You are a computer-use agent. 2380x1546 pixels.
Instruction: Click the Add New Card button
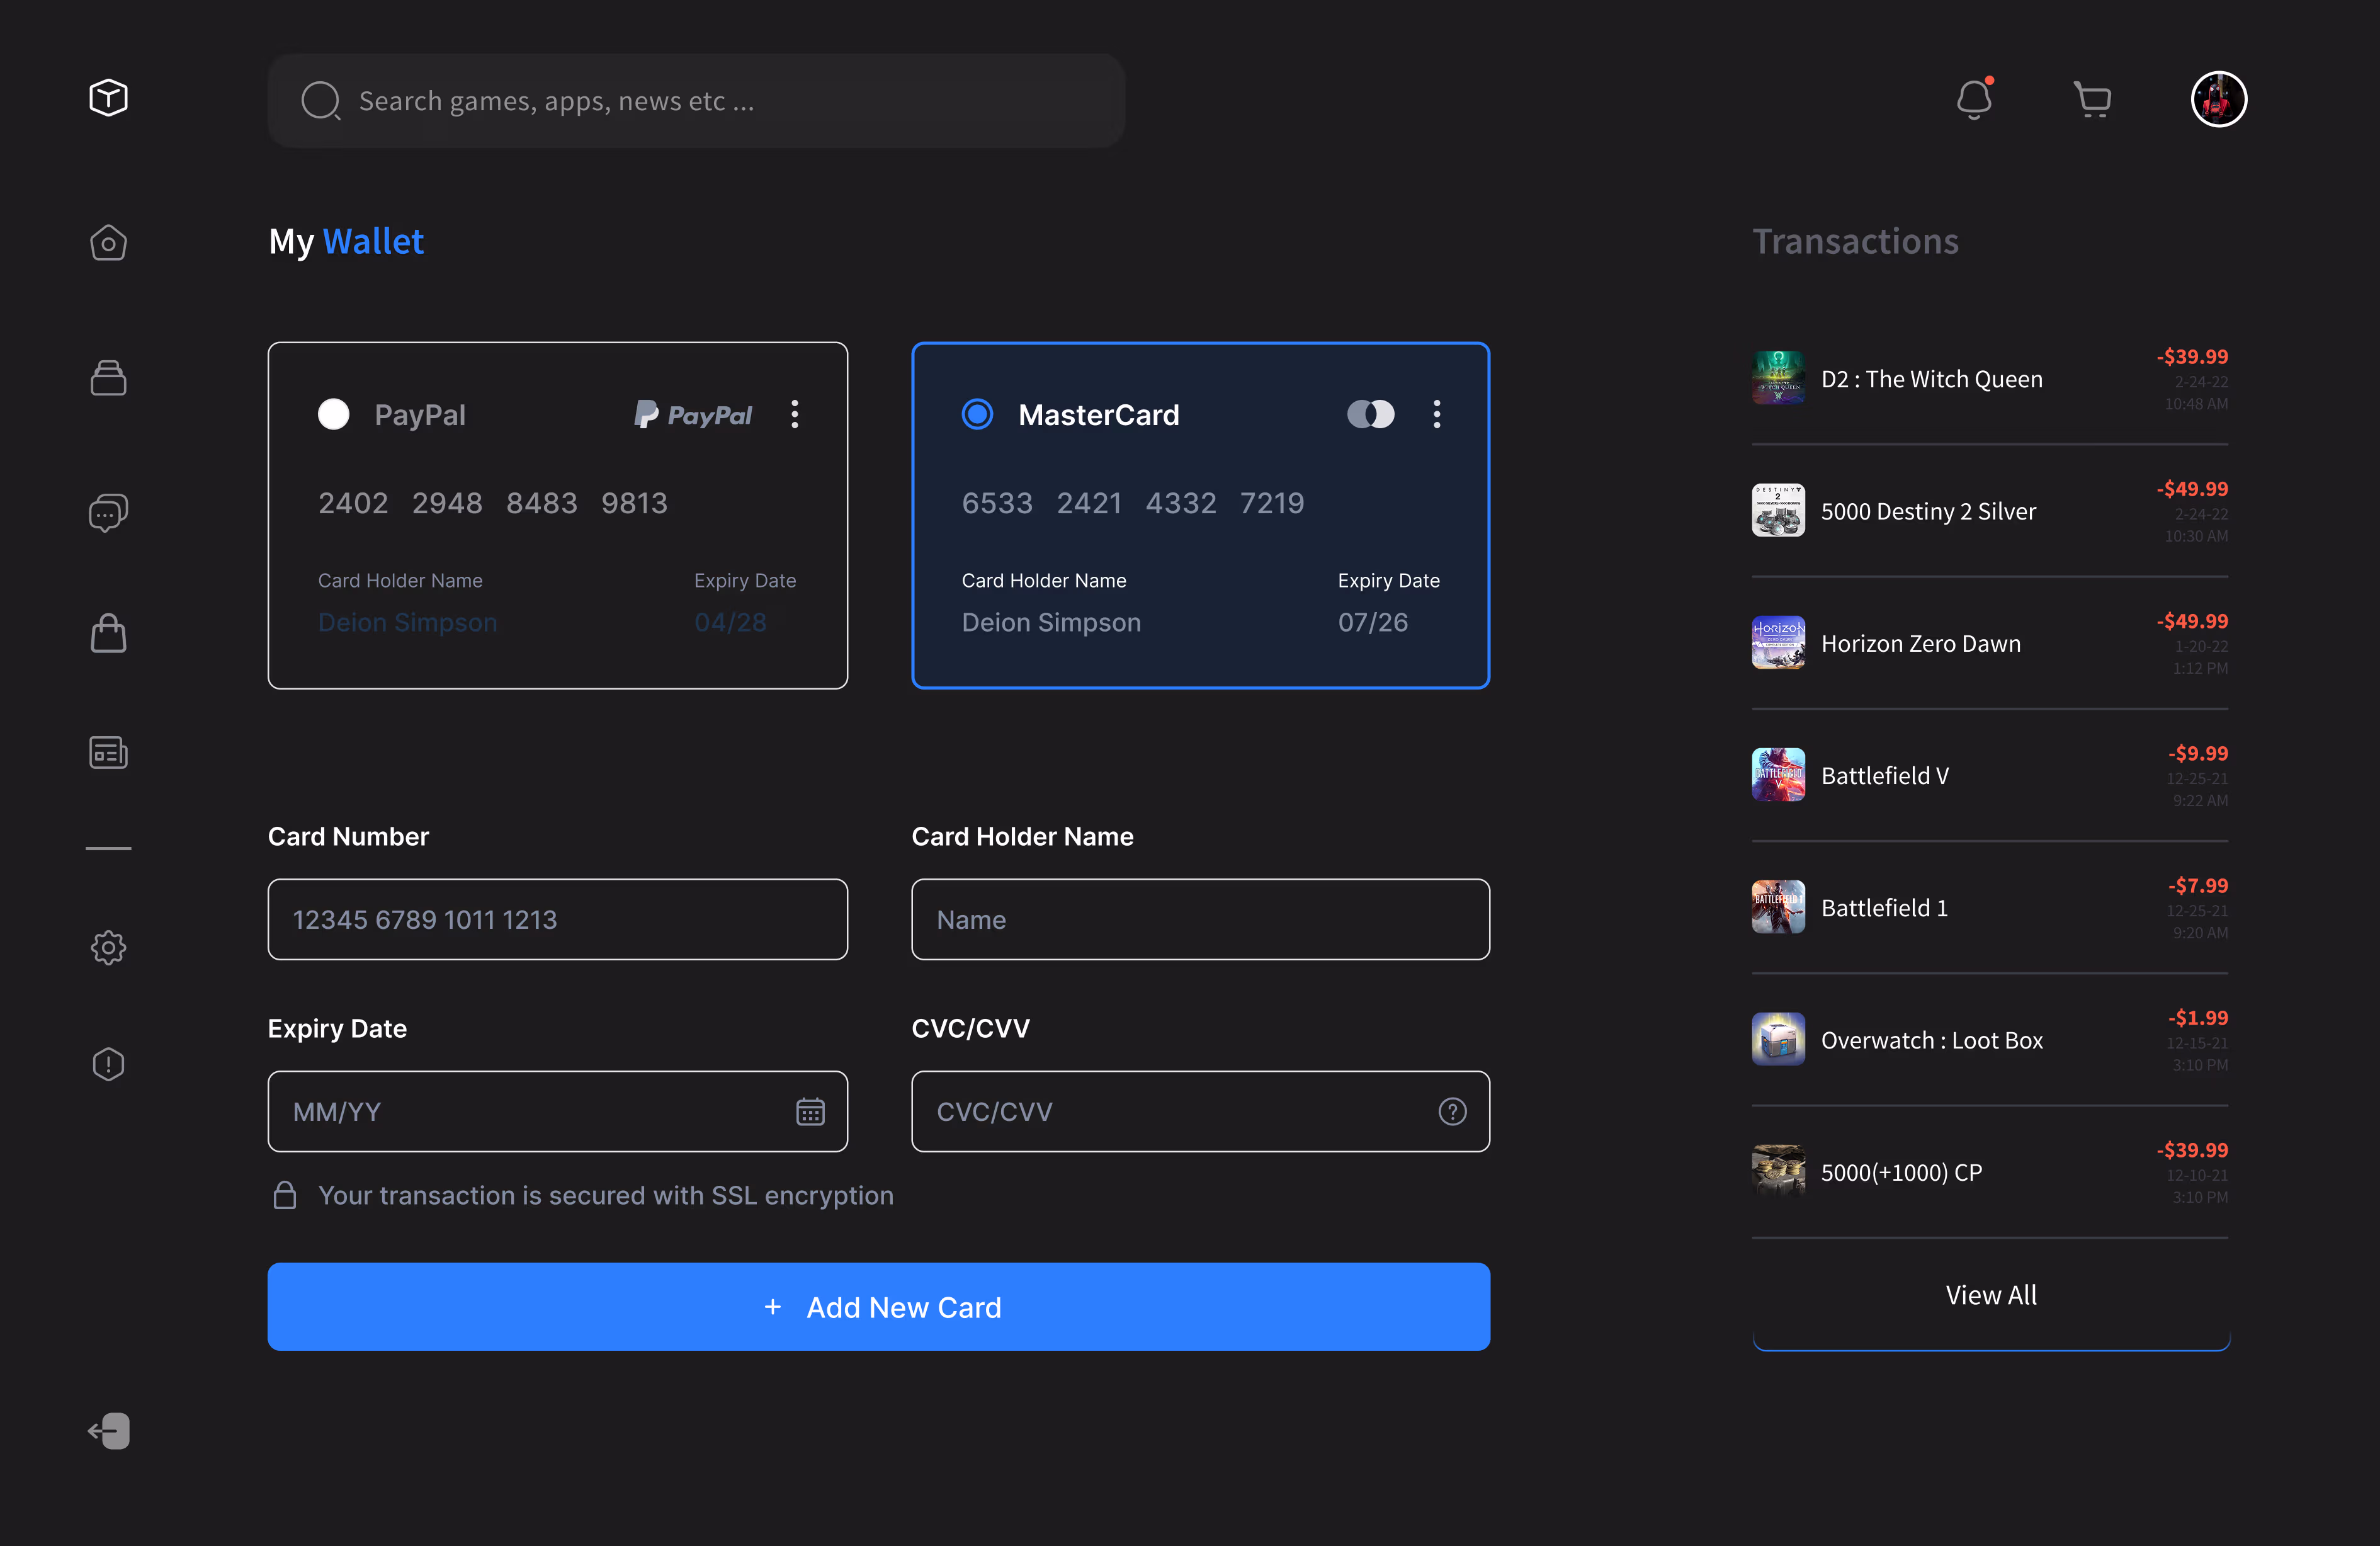coord(879,1306)
